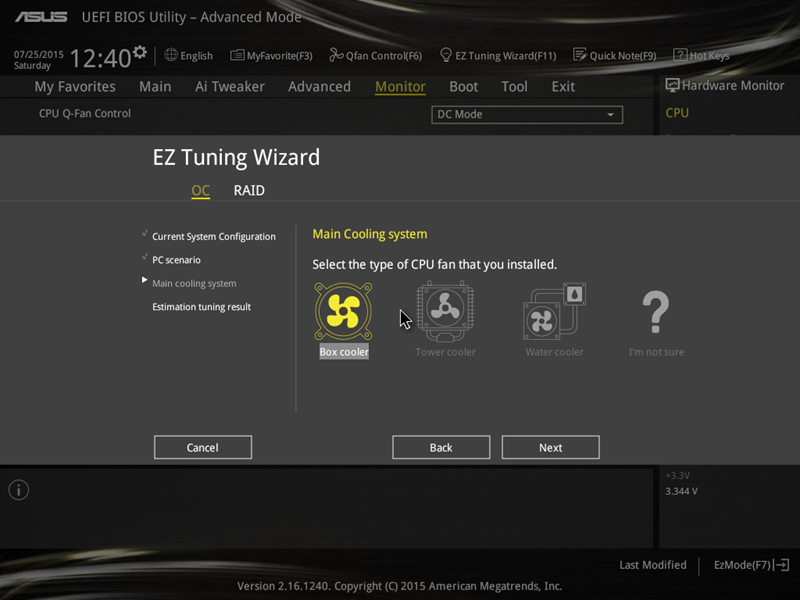Launch EZ Tuning Wizard(F11)
Screen dimensions: 800x600
coord(498,56)
